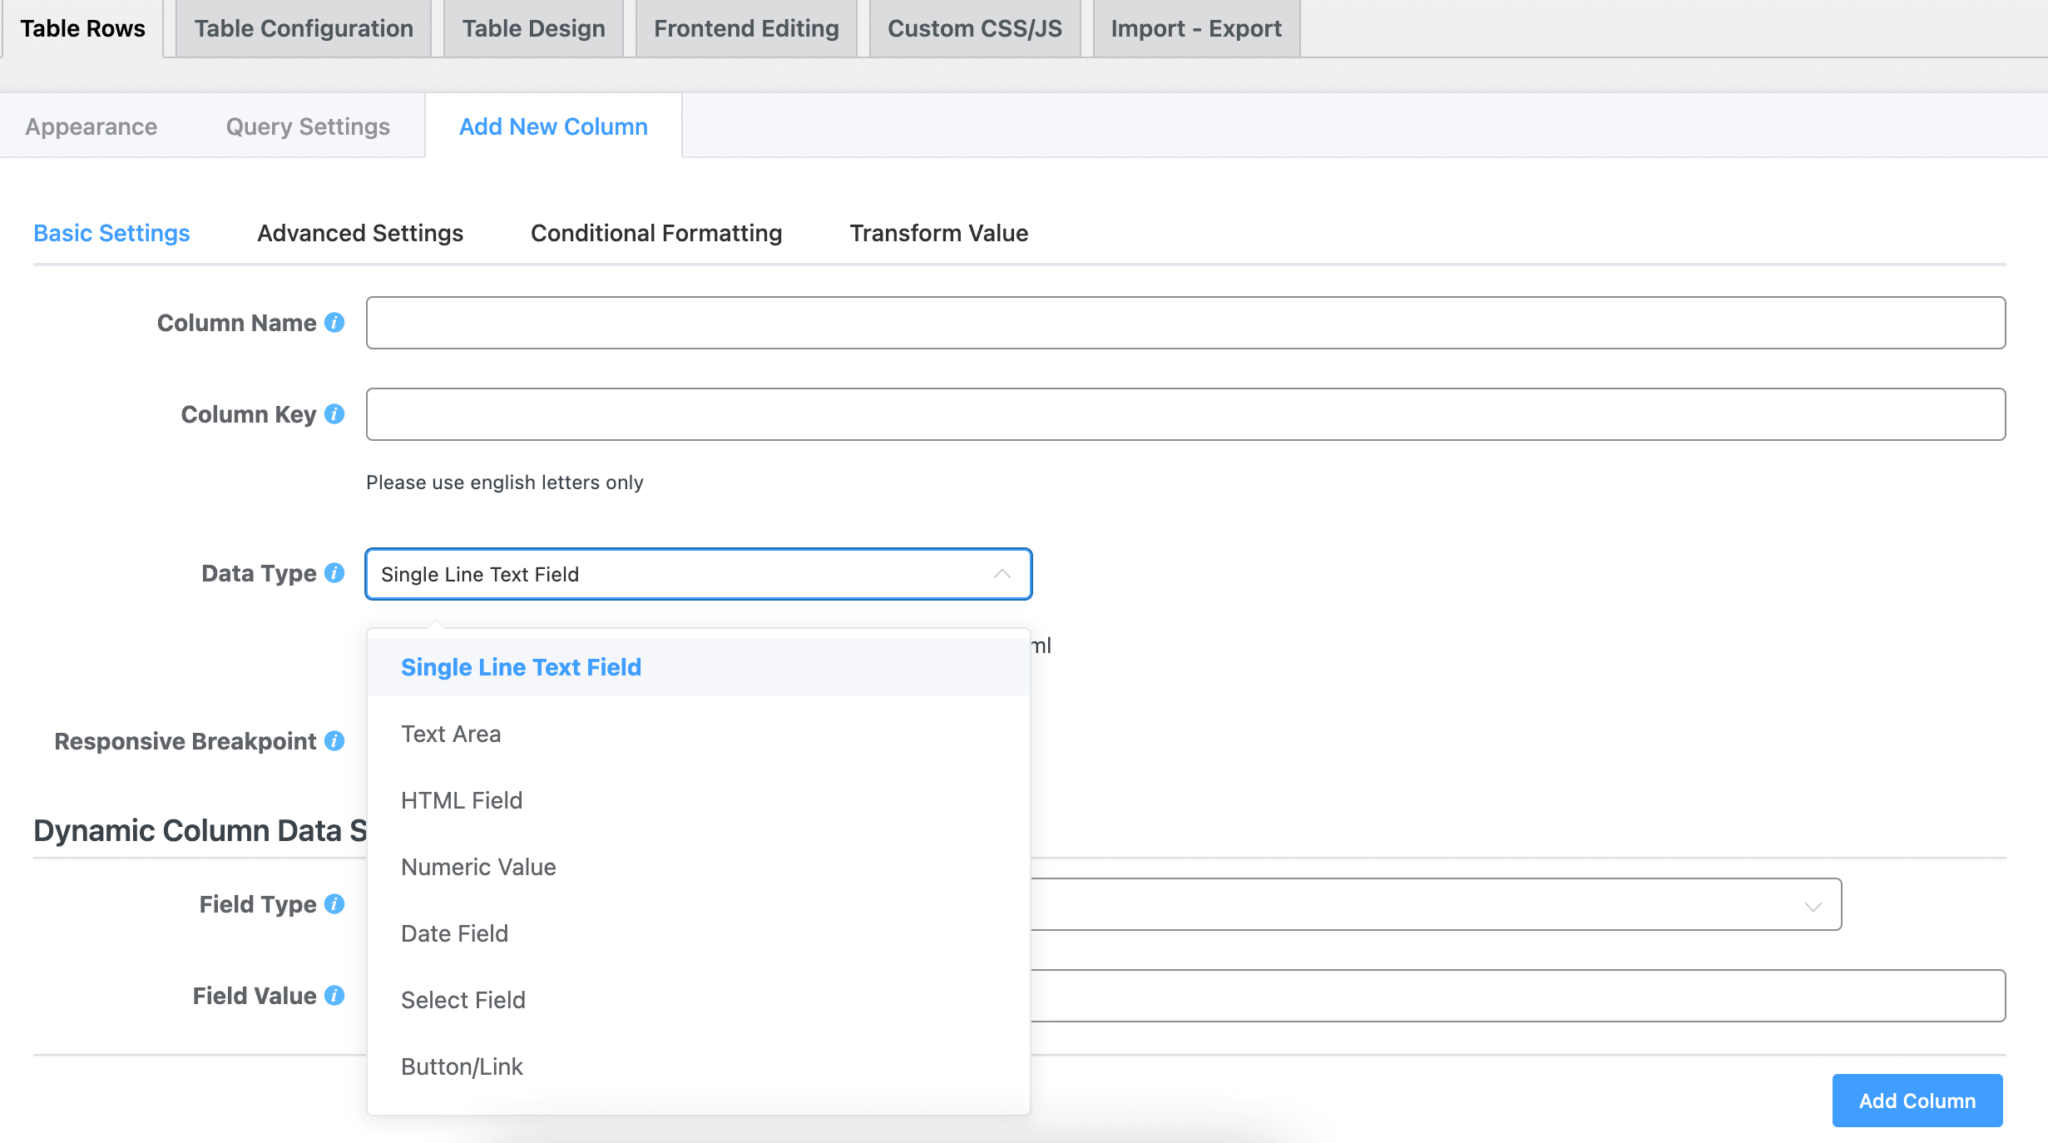Focus the Column Name input field
The width and height of the screenshot is (2048, 1143).
point(1185,323)
